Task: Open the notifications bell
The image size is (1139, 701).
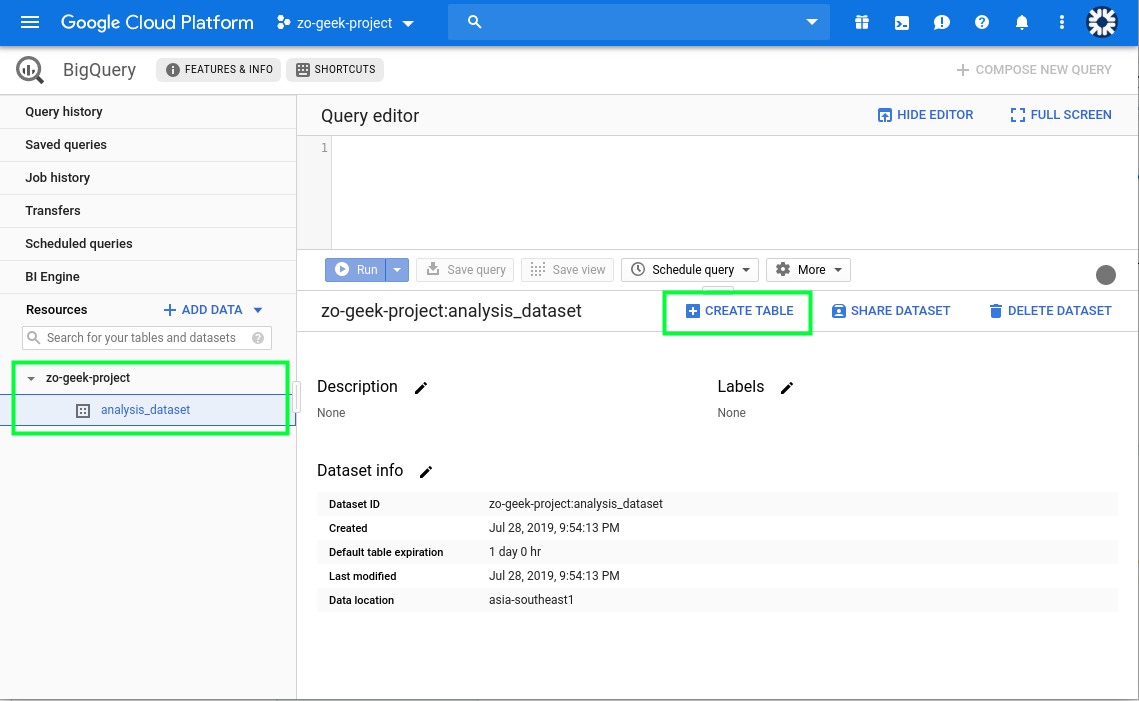Action: click(x=1022, y=22)
